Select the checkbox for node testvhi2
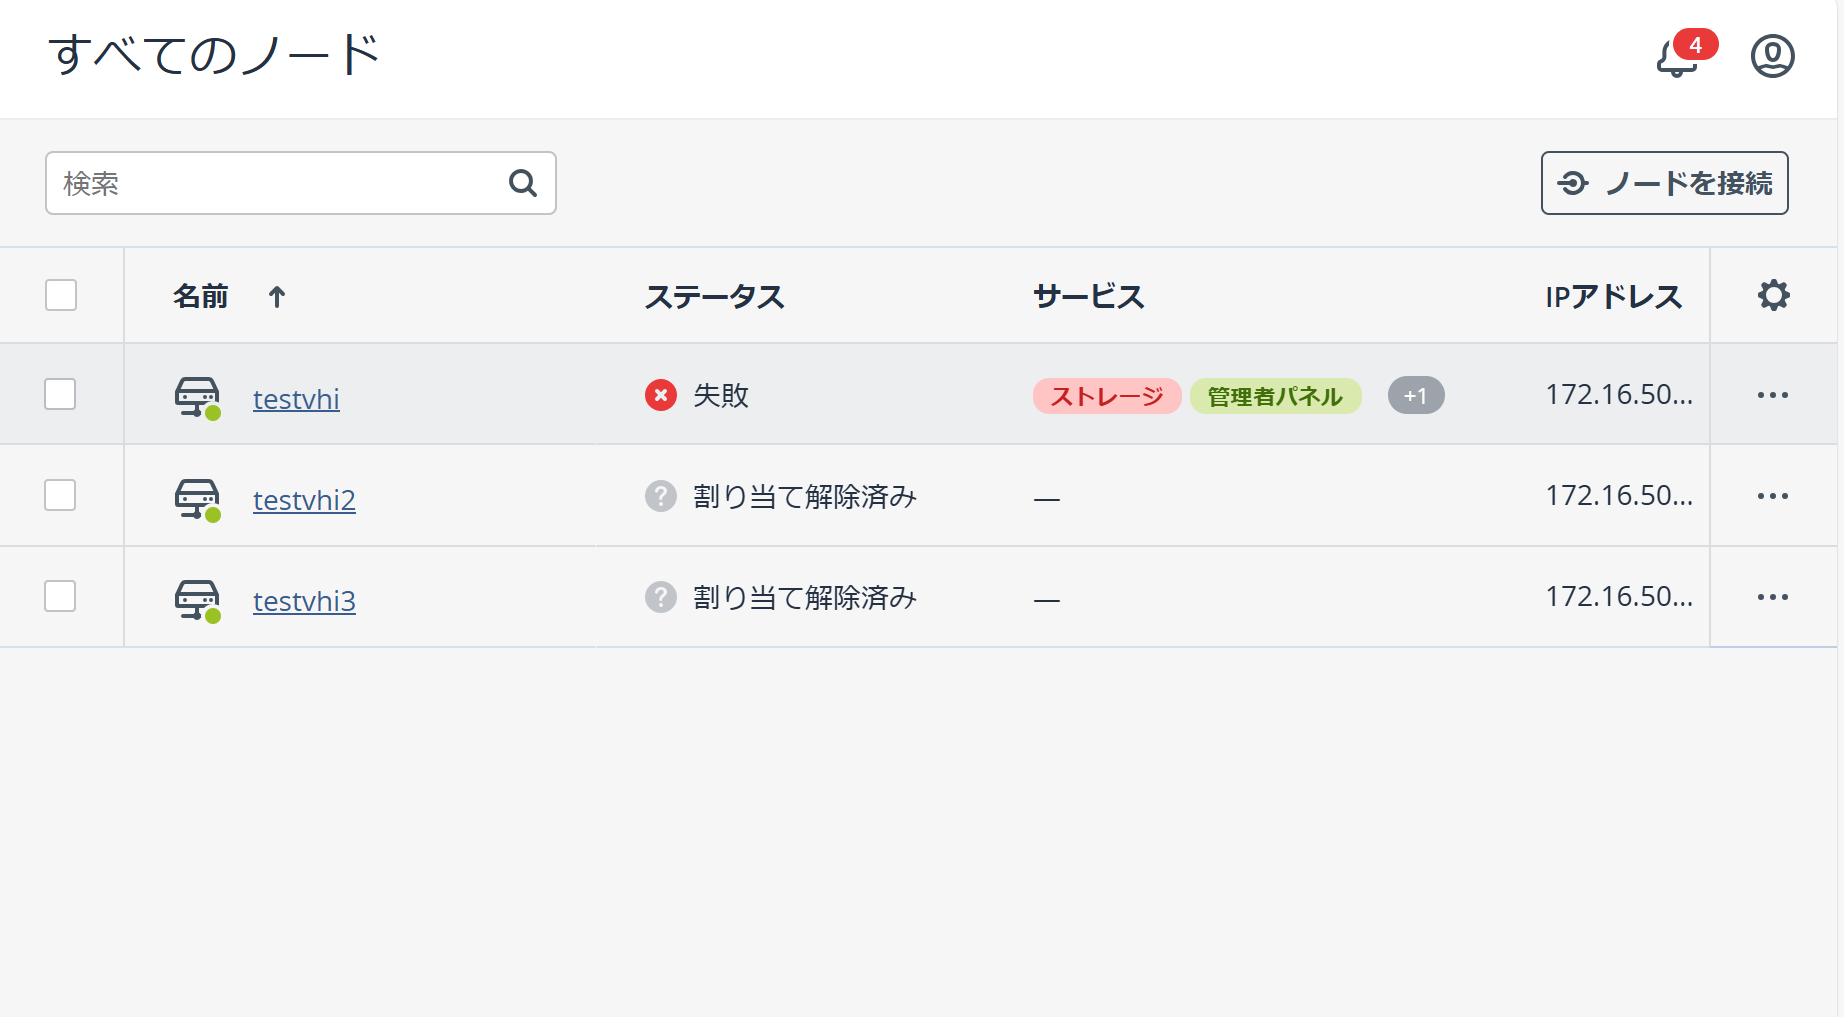 (60, 495)
